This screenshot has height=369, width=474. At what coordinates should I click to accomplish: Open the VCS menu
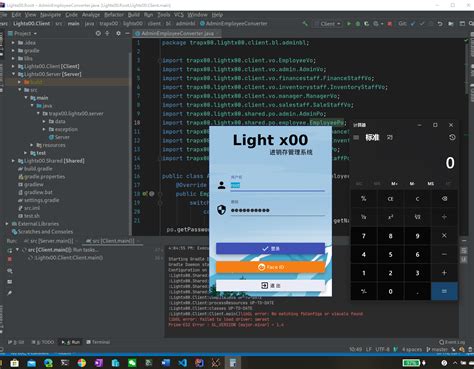coord(178,15)
